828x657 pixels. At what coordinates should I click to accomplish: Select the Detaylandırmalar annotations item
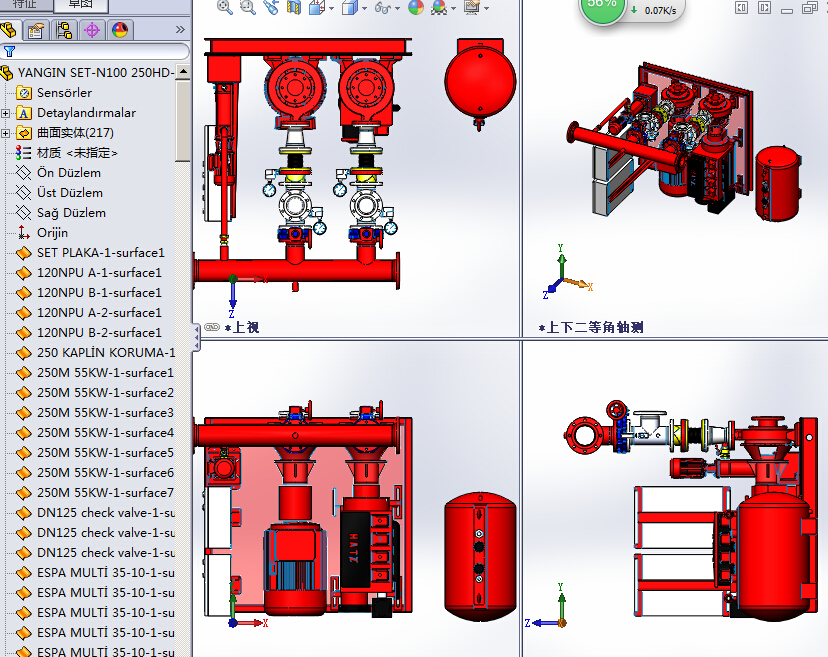point(86,112)
